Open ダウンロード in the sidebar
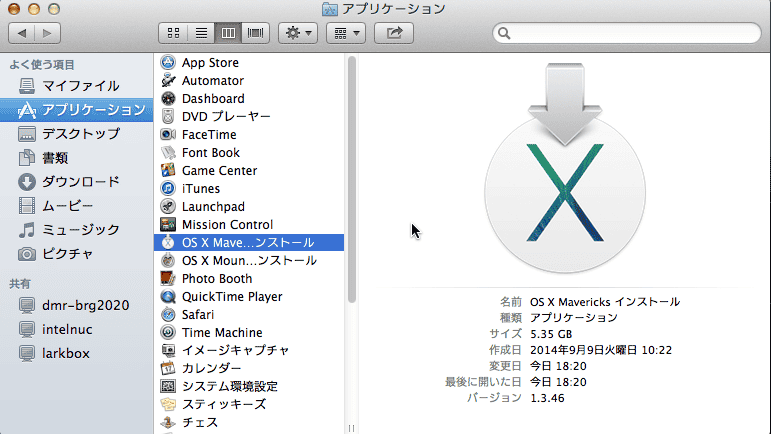 point(77,182)
